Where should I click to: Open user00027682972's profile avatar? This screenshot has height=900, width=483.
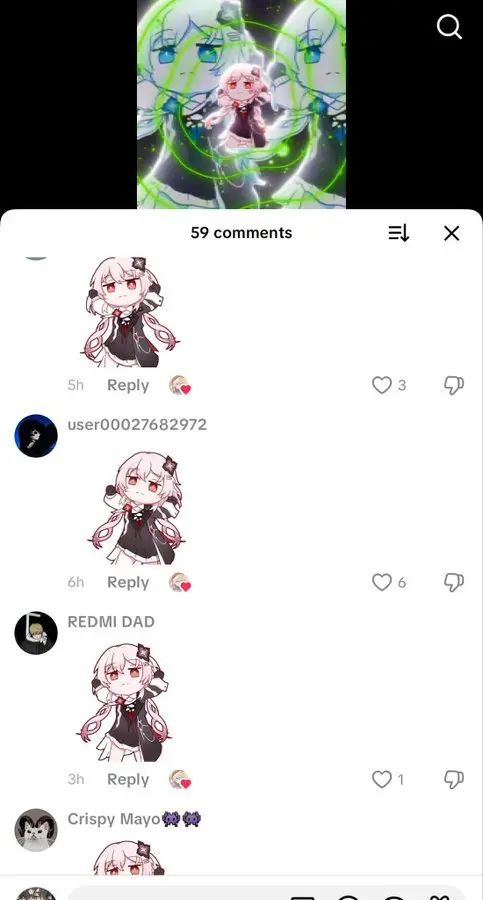click(36, 436)
